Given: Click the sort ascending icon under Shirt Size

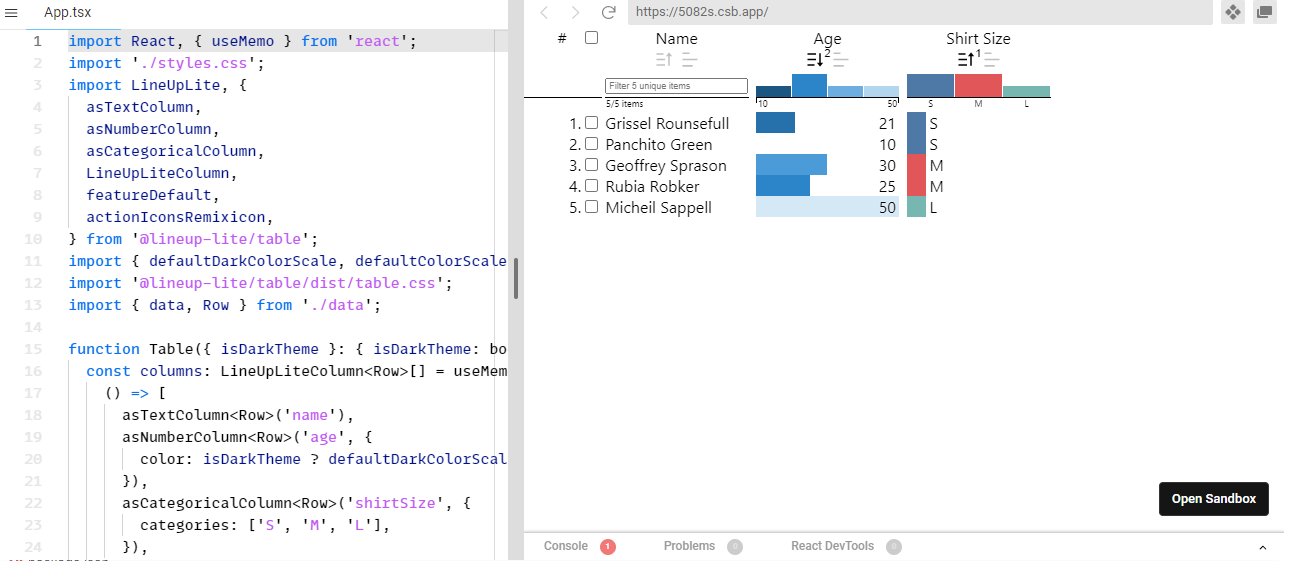Looking at the screenshot, I should [x=965, y=60].
